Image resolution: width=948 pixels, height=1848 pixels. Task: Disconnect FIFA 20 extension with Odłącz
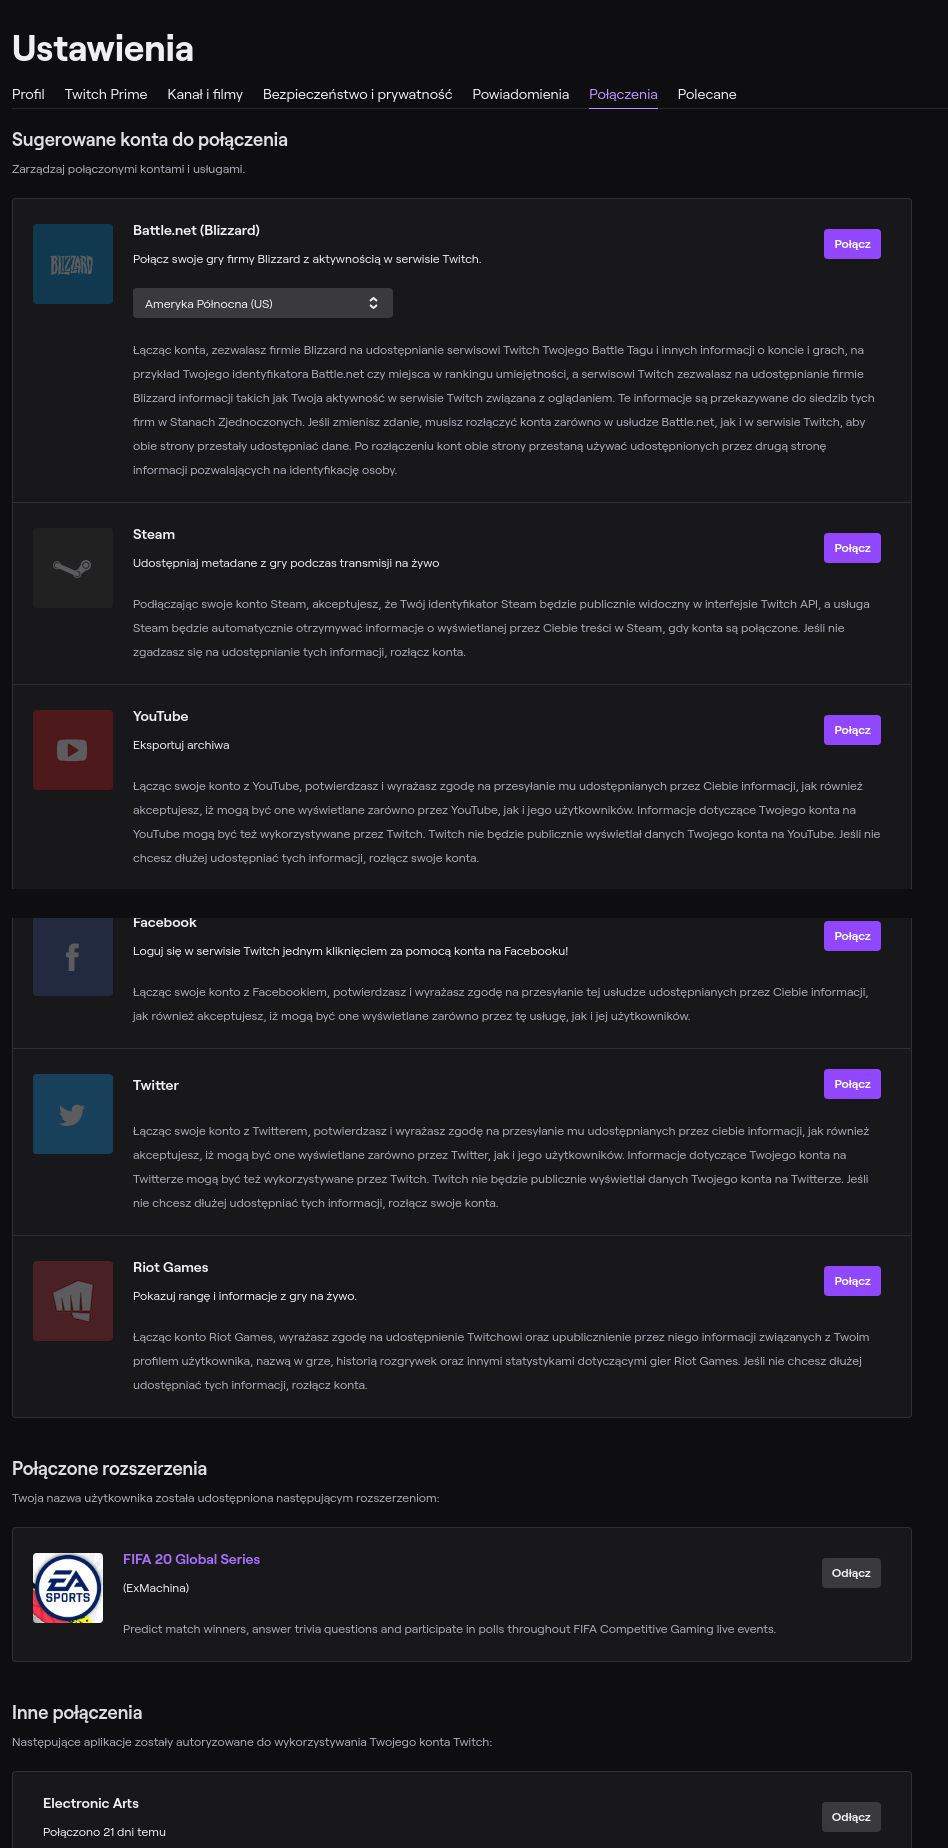(851, 1573)
